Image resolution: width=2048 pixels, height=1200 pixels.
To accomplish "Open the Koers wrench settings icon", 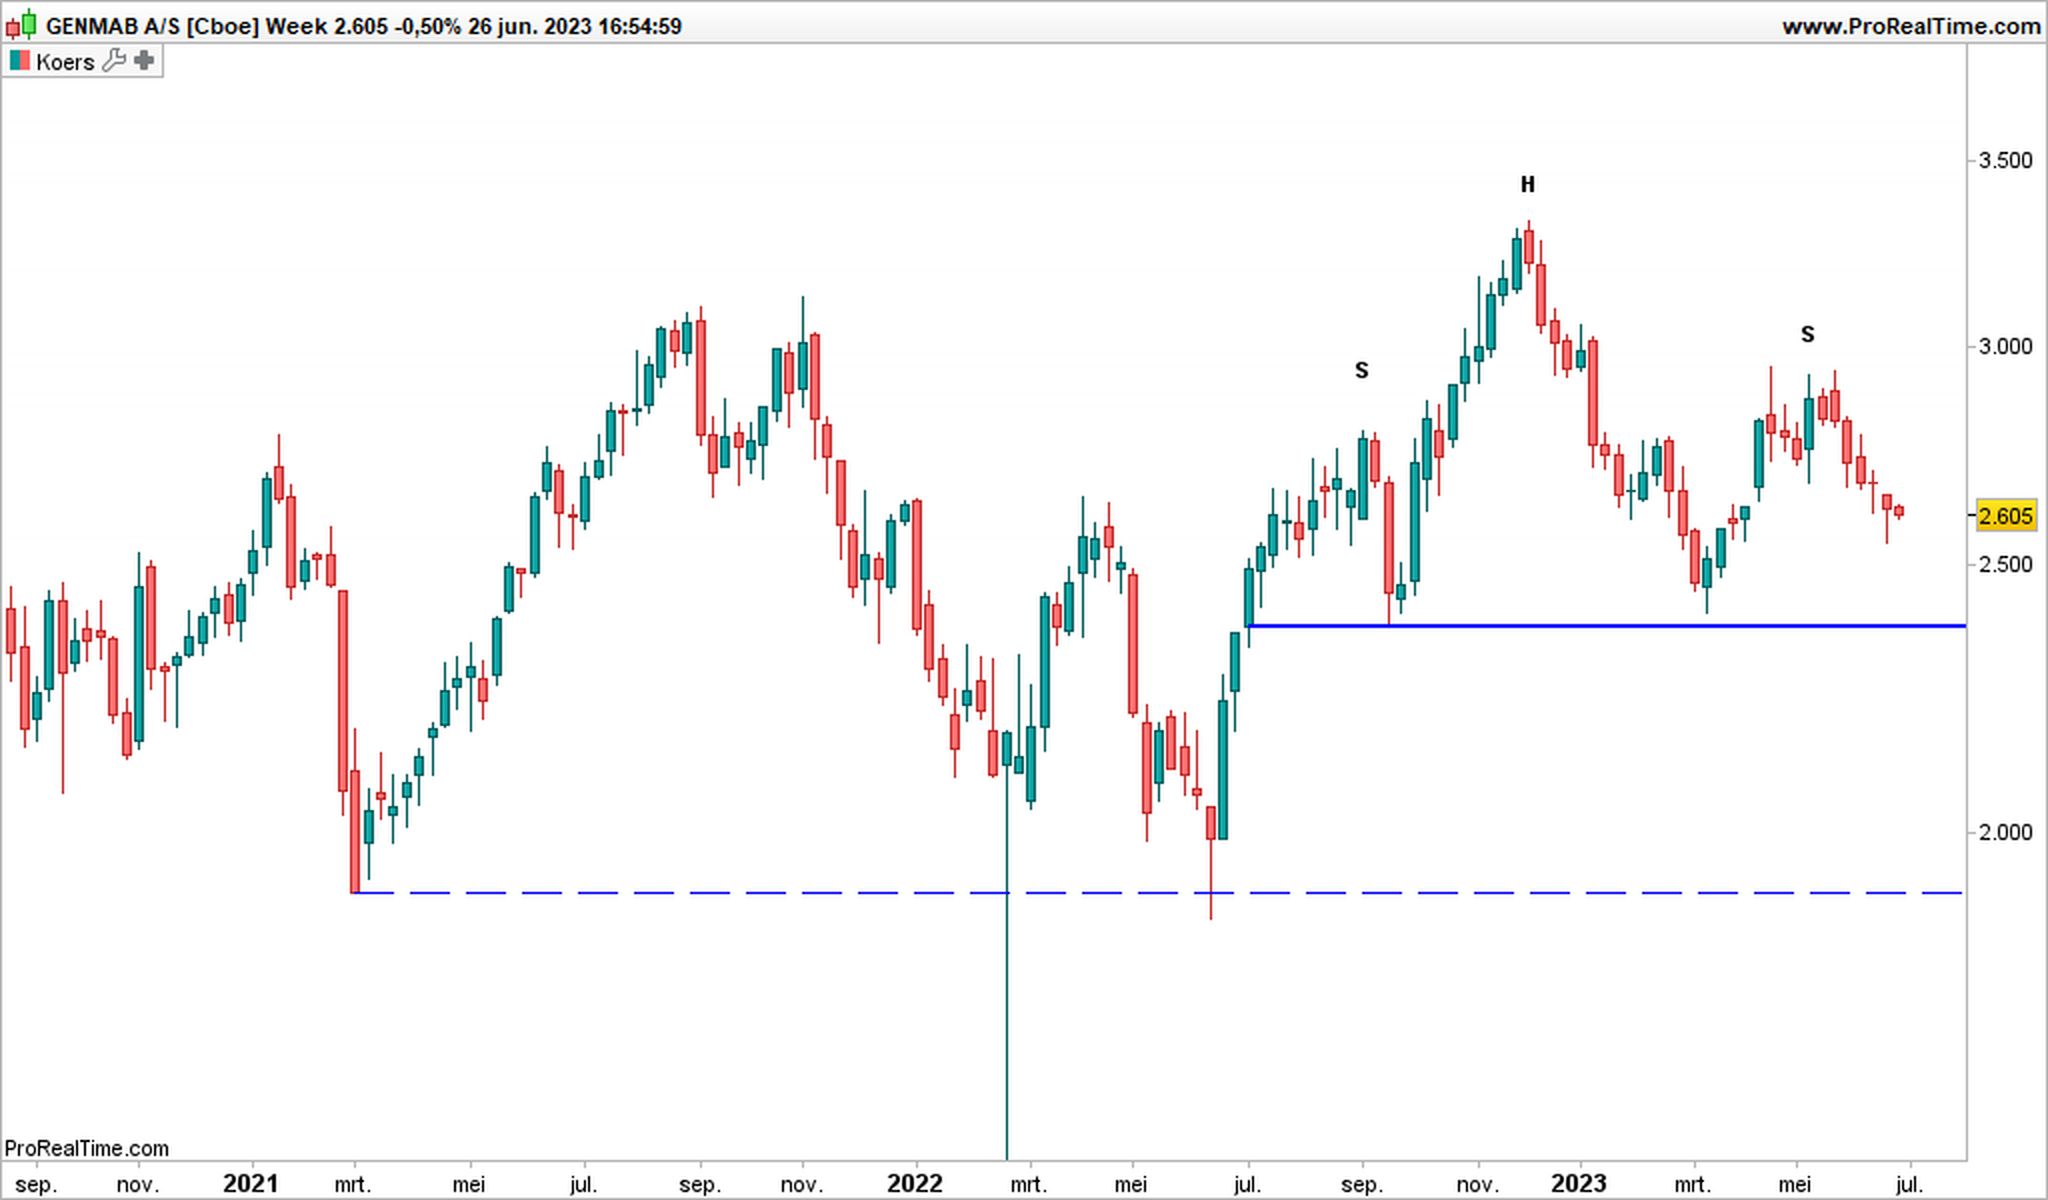I will (114, 61).
